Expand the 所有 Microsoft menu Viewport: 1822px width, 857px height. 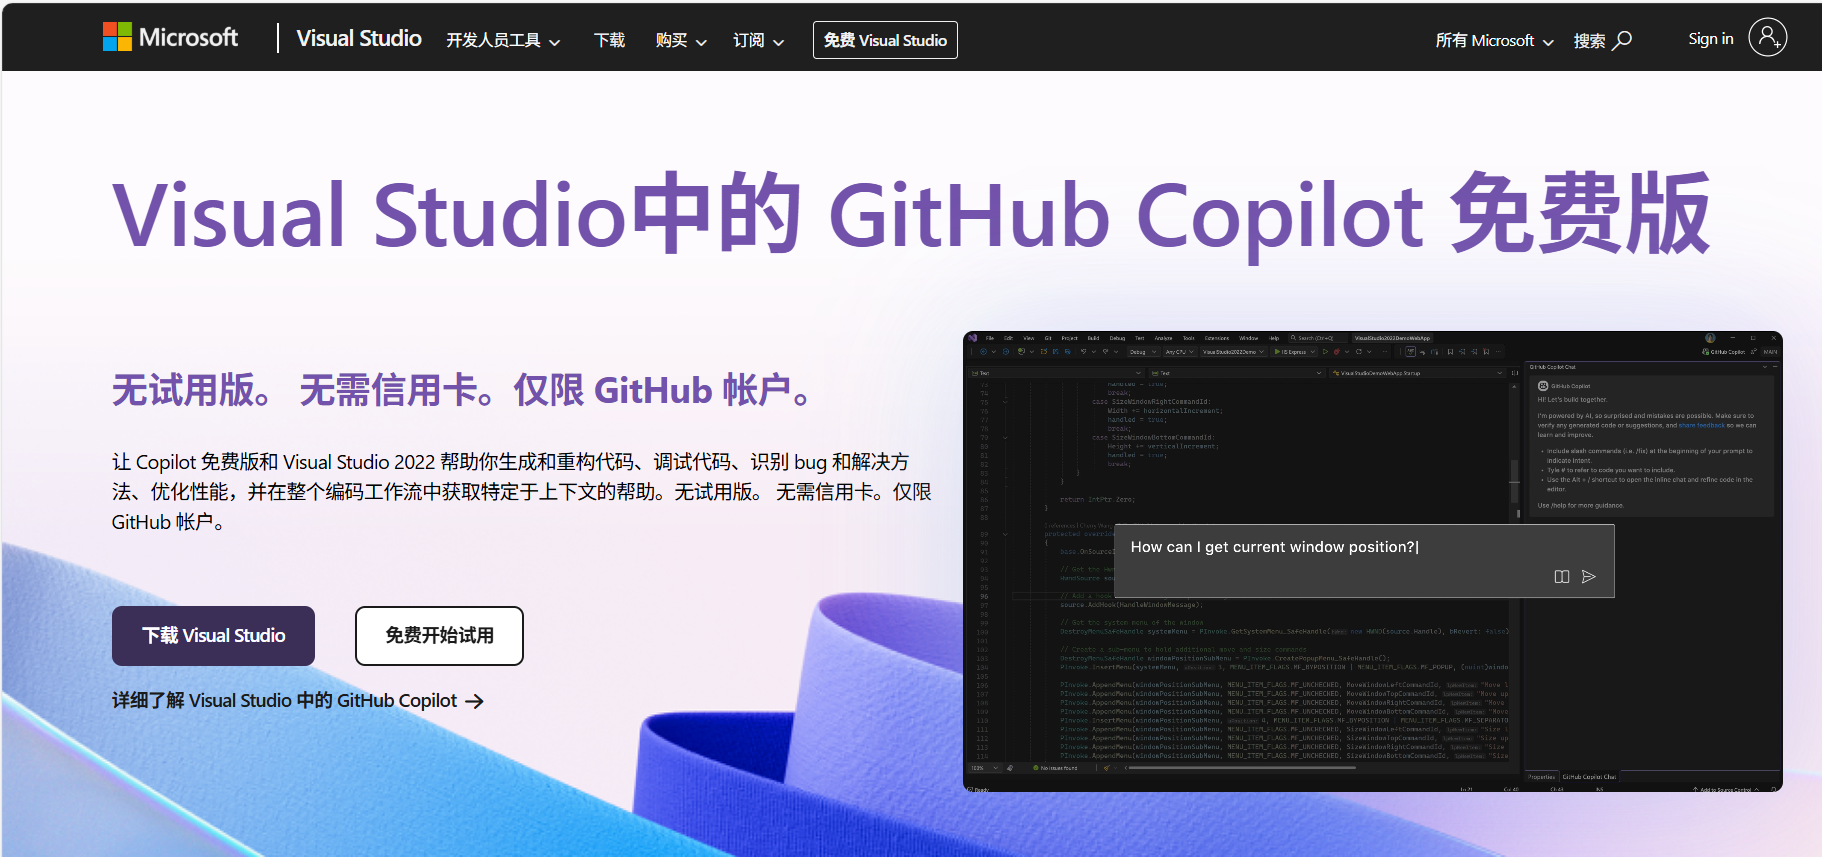click(1494, 40)
